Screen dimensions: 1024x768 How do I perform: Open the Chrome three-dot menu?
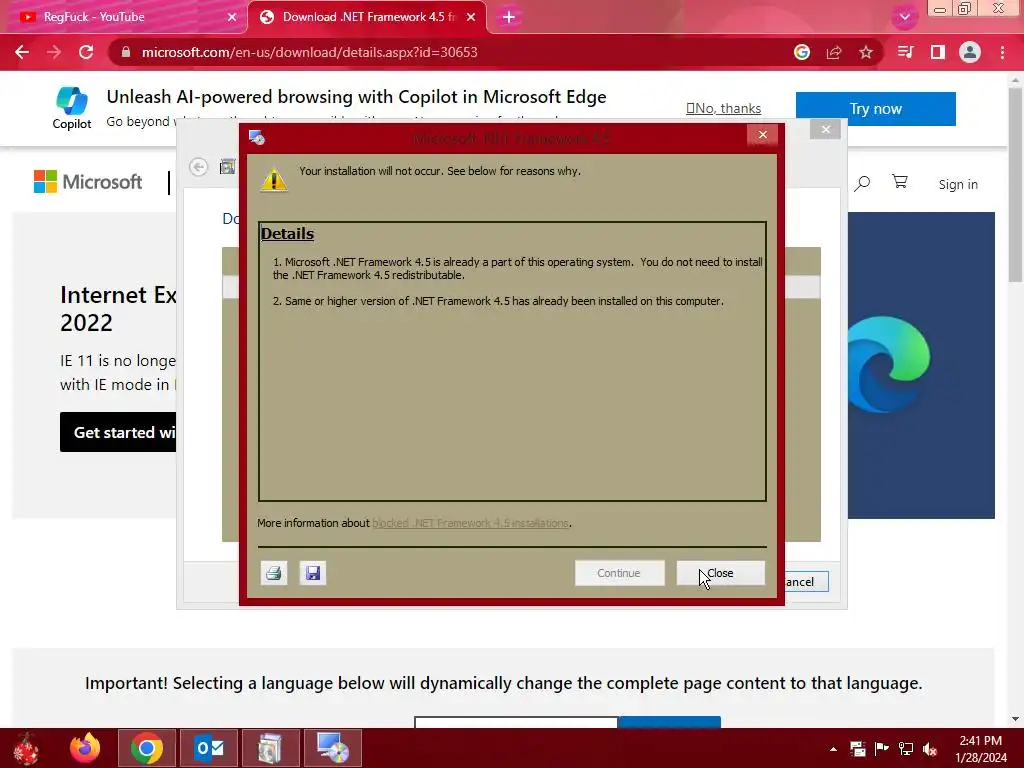[x=1002, y=52]
